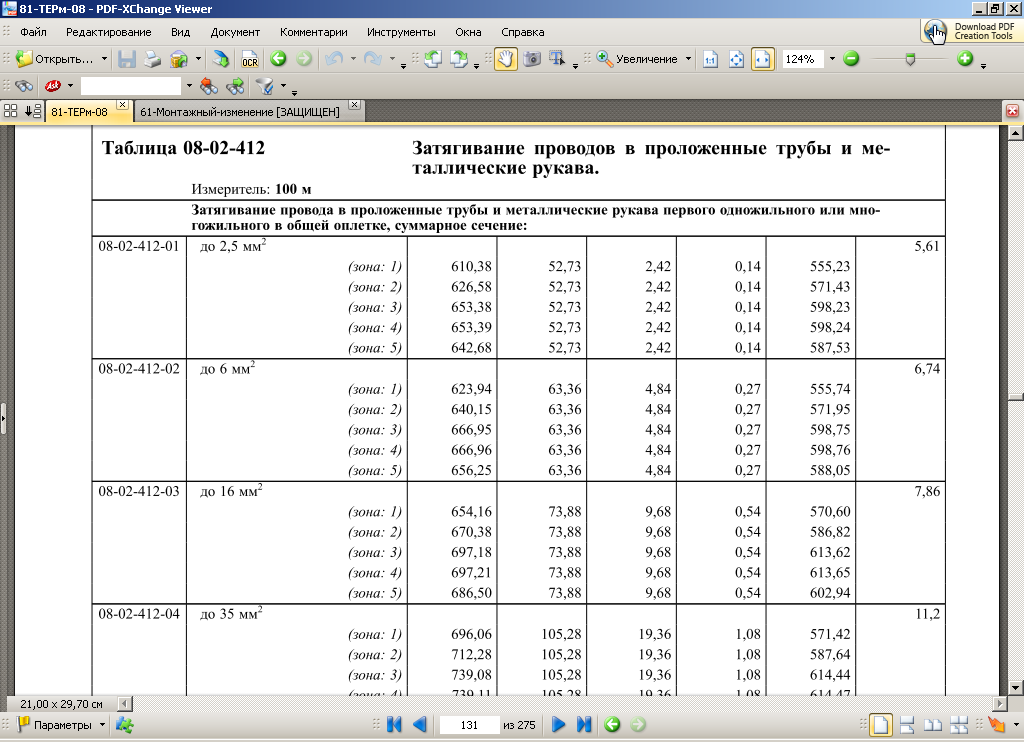Screen dimensions: 1024x742
Task: Go to next page
Action: tap(558, 724)
